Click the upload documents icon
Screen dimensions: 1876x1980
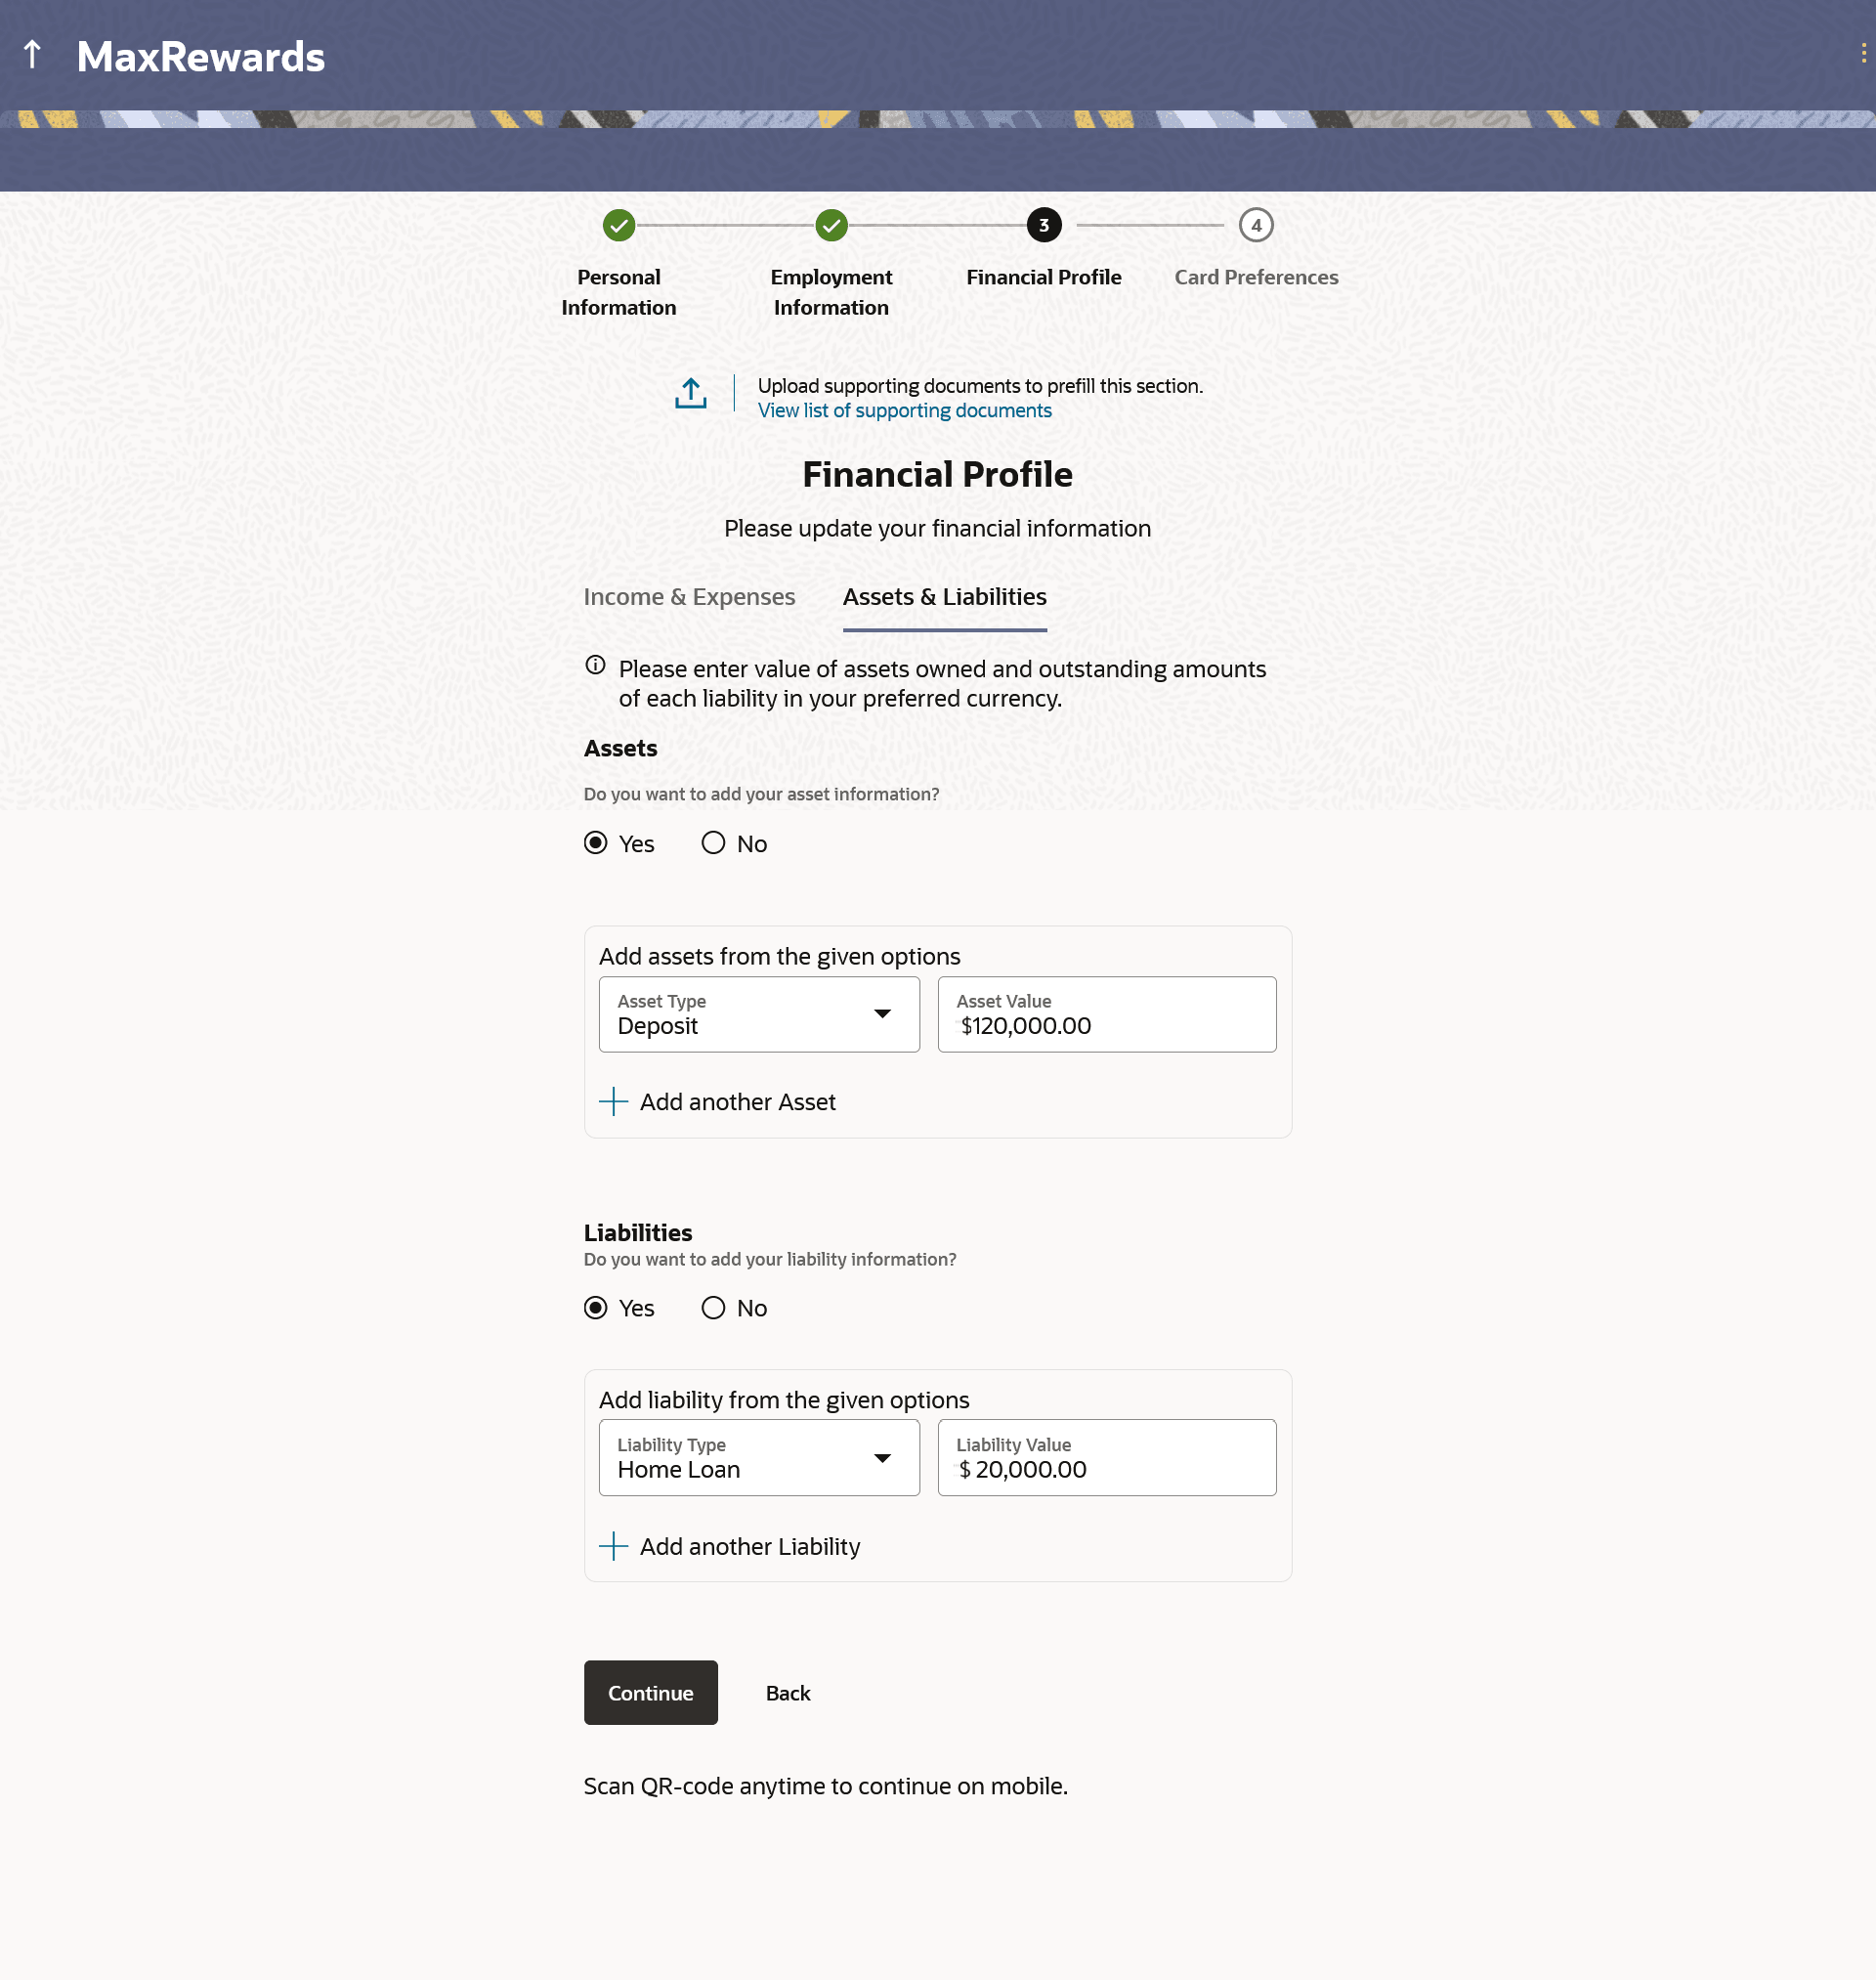(x=690, y=393)
